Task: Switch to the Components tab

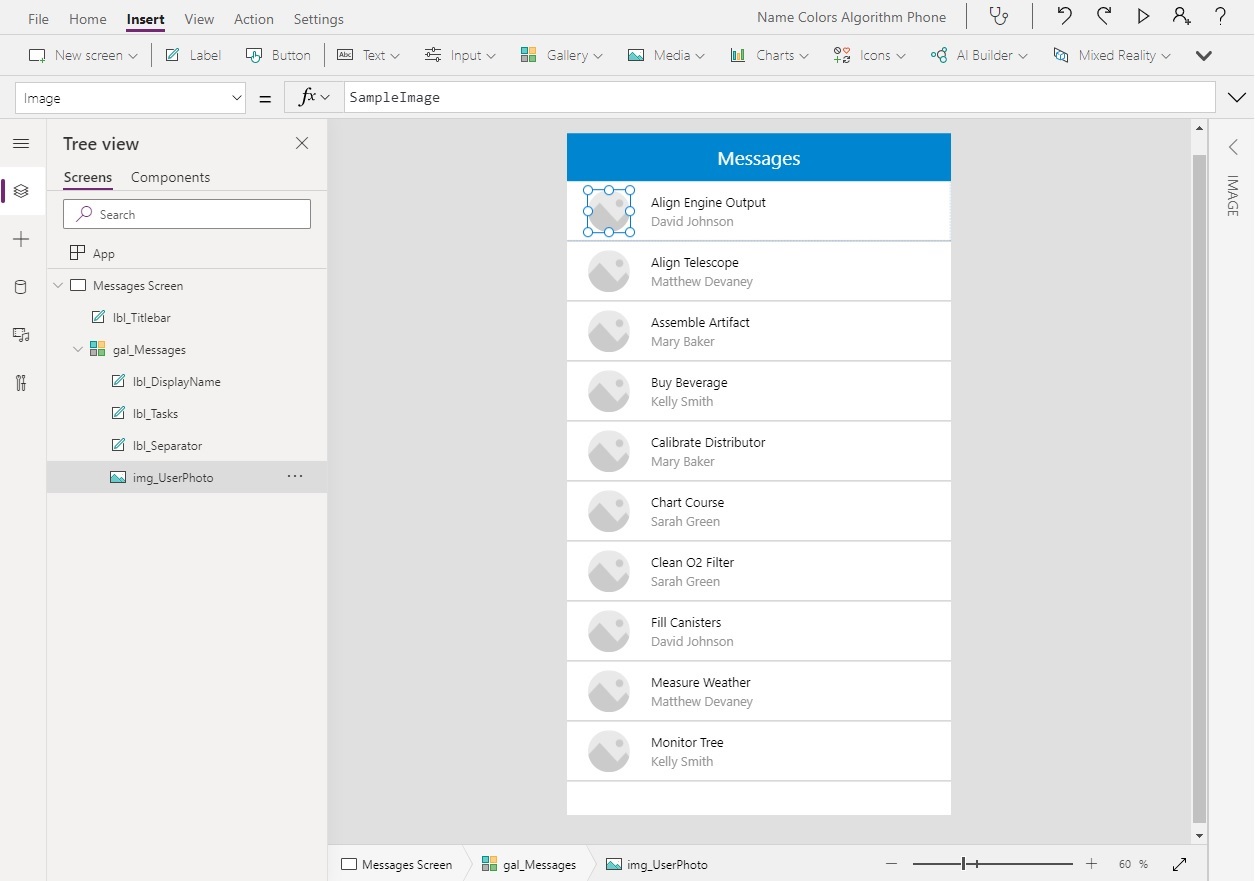Action: [x=170, y=177]
